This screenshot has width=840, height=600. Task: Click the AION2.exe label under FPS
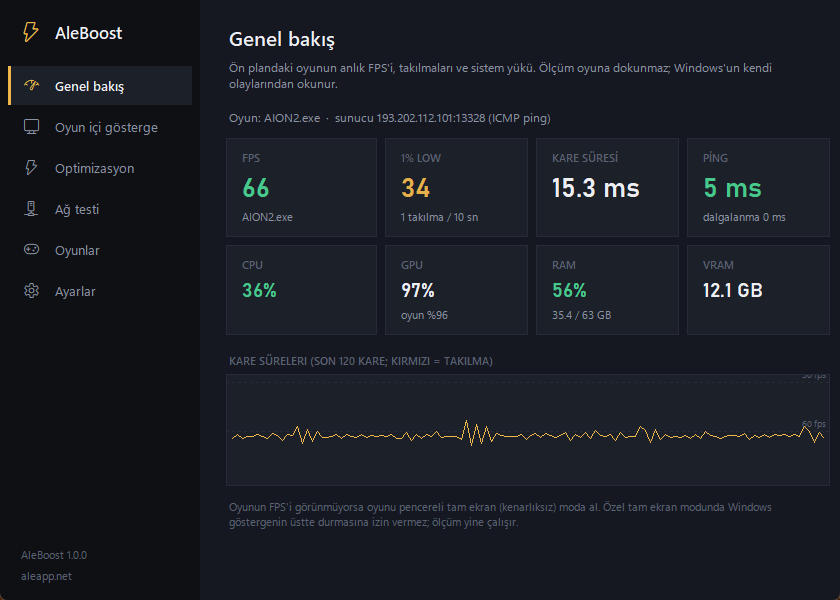(267, 217)
